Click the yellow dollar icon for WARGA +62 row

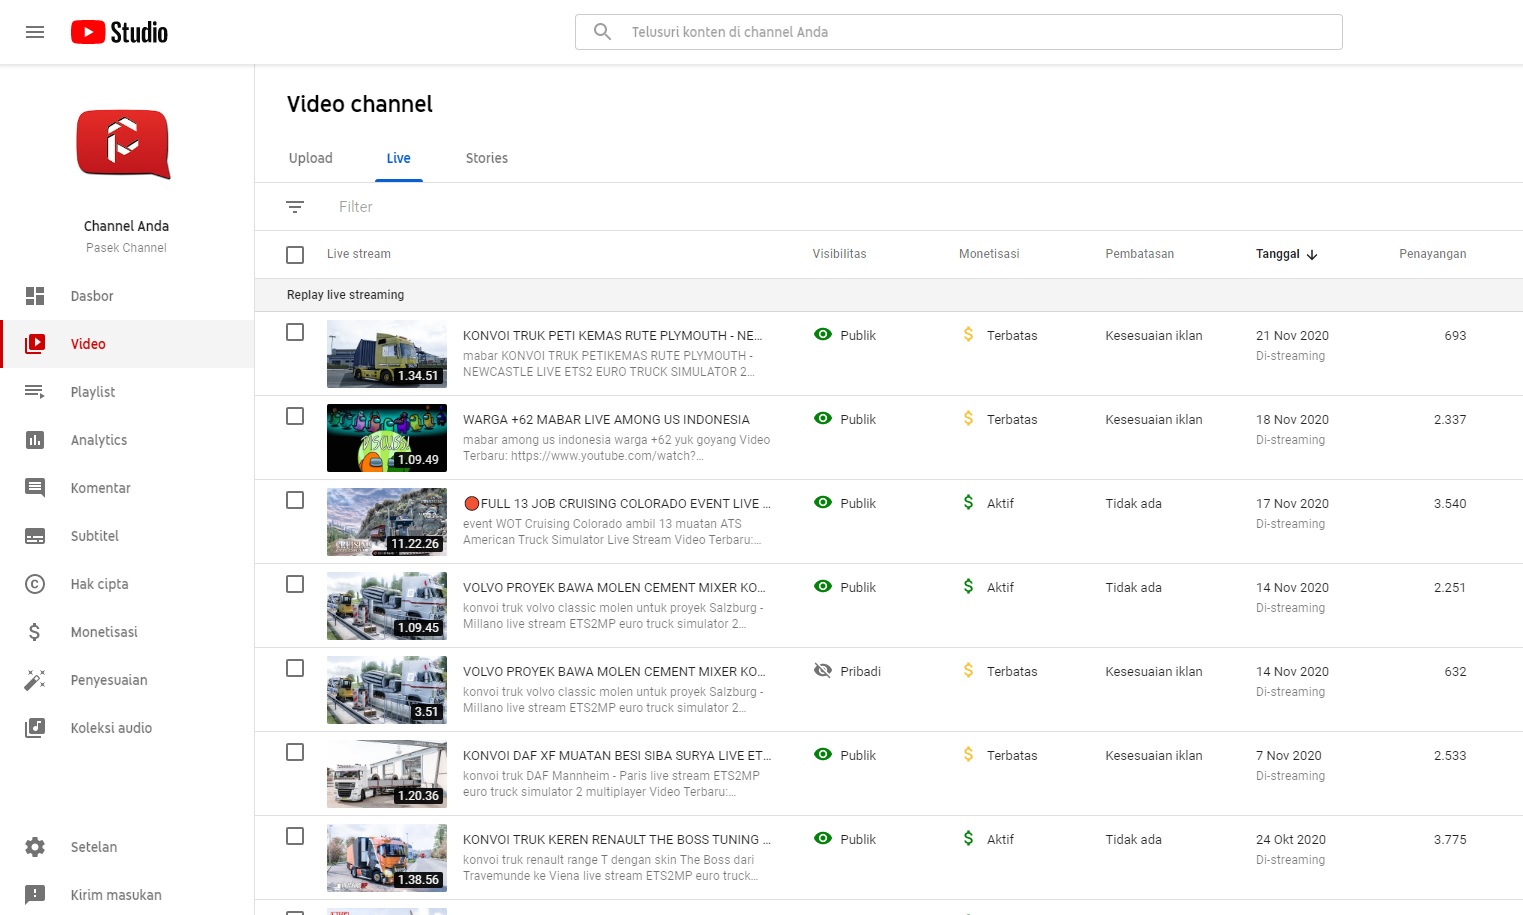point(968,419)
